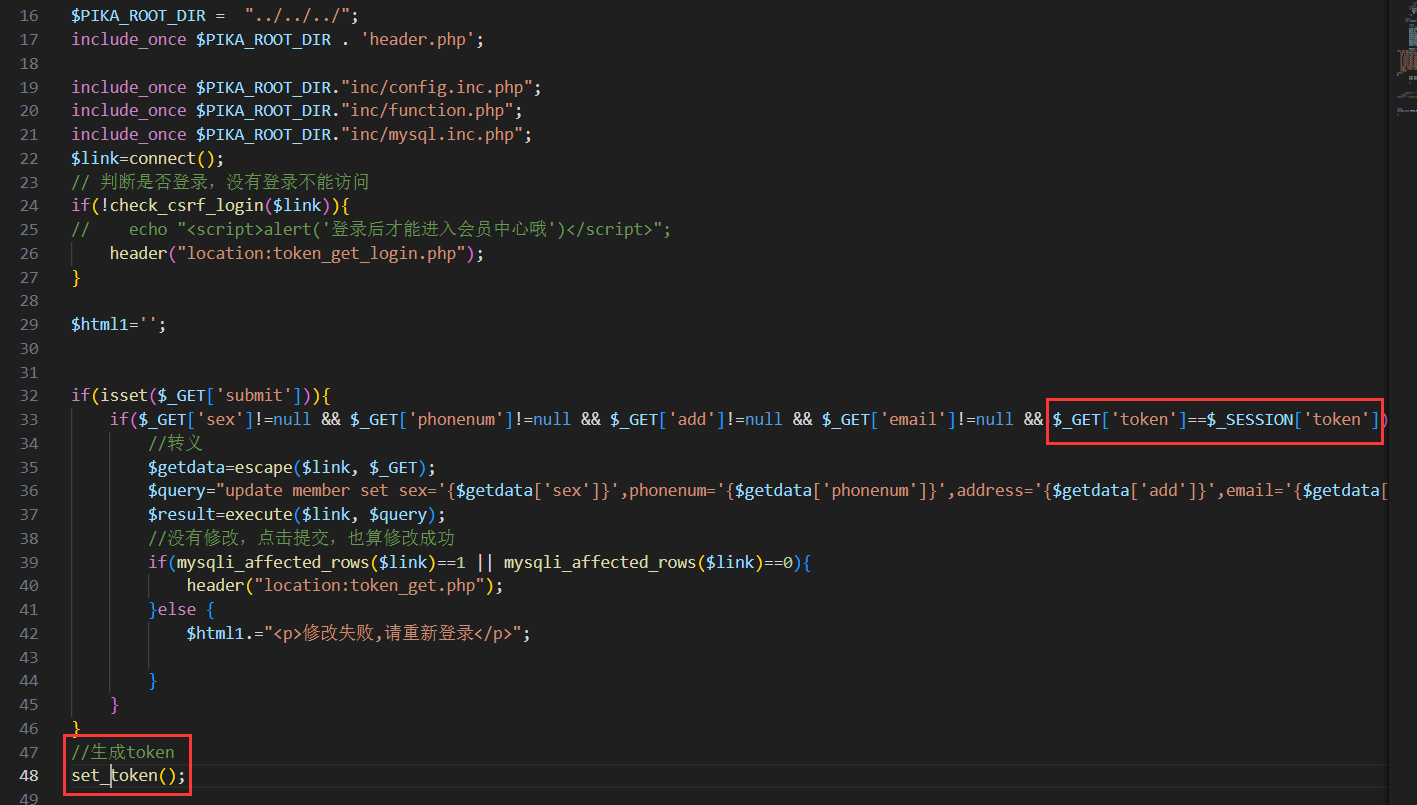This screenshot has height=805, width=1417.
Task: Click the "../../../" string on line 16
Action: (x=301, y=16)
